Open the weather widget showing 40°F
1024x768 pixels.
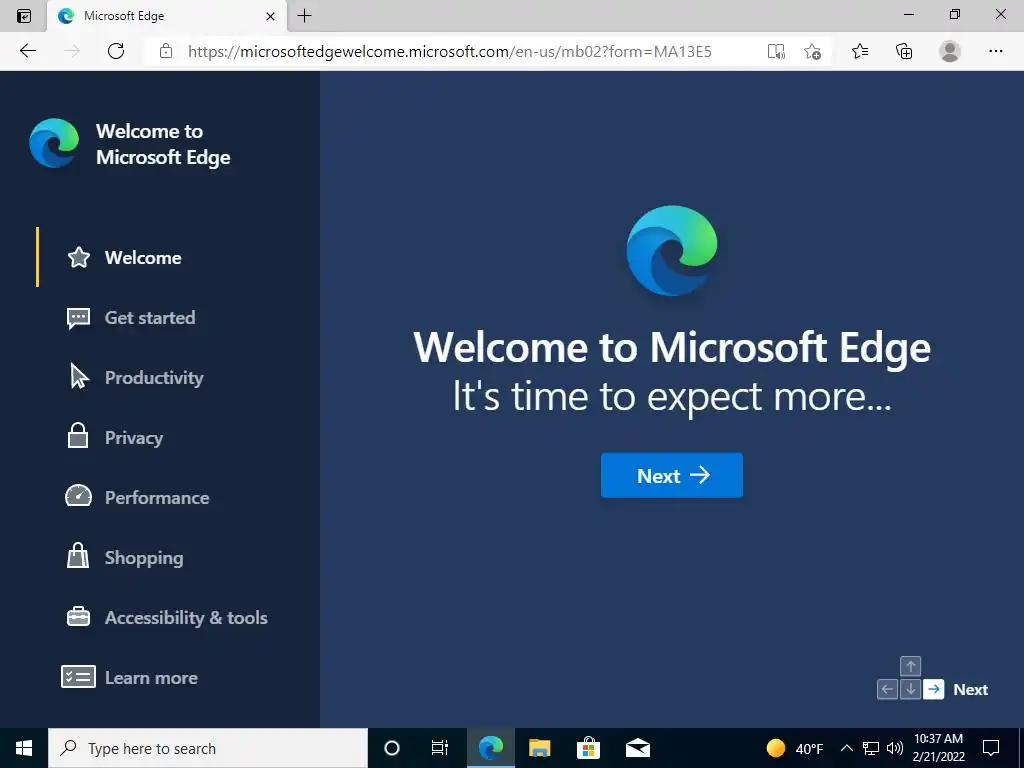(x=795, y=748)
